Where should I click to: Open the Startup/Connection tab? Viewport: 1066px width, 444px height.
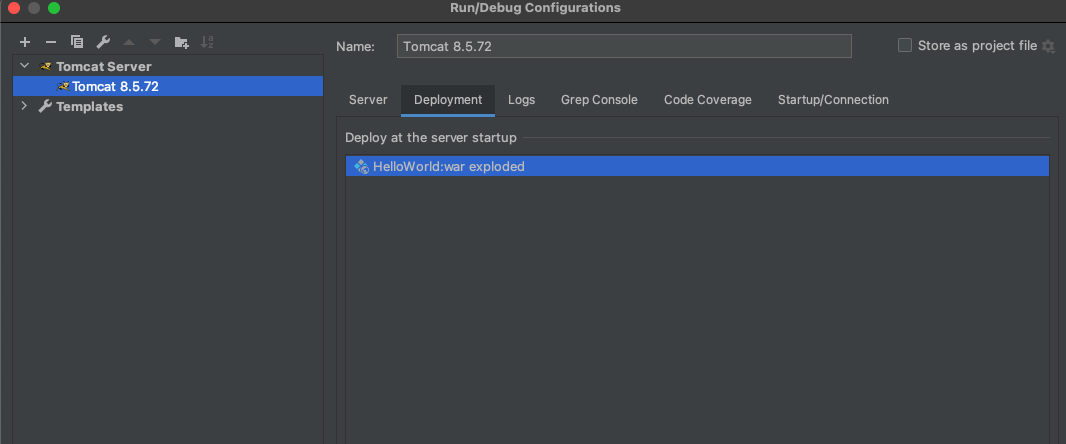833,100
